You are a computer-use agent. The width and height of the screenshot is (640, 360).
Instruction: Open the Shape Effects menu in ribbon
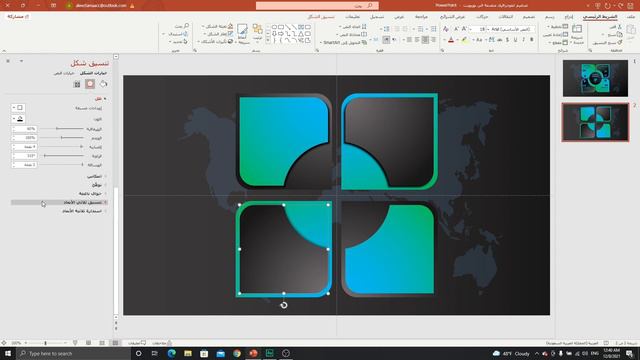coord(216,42)
